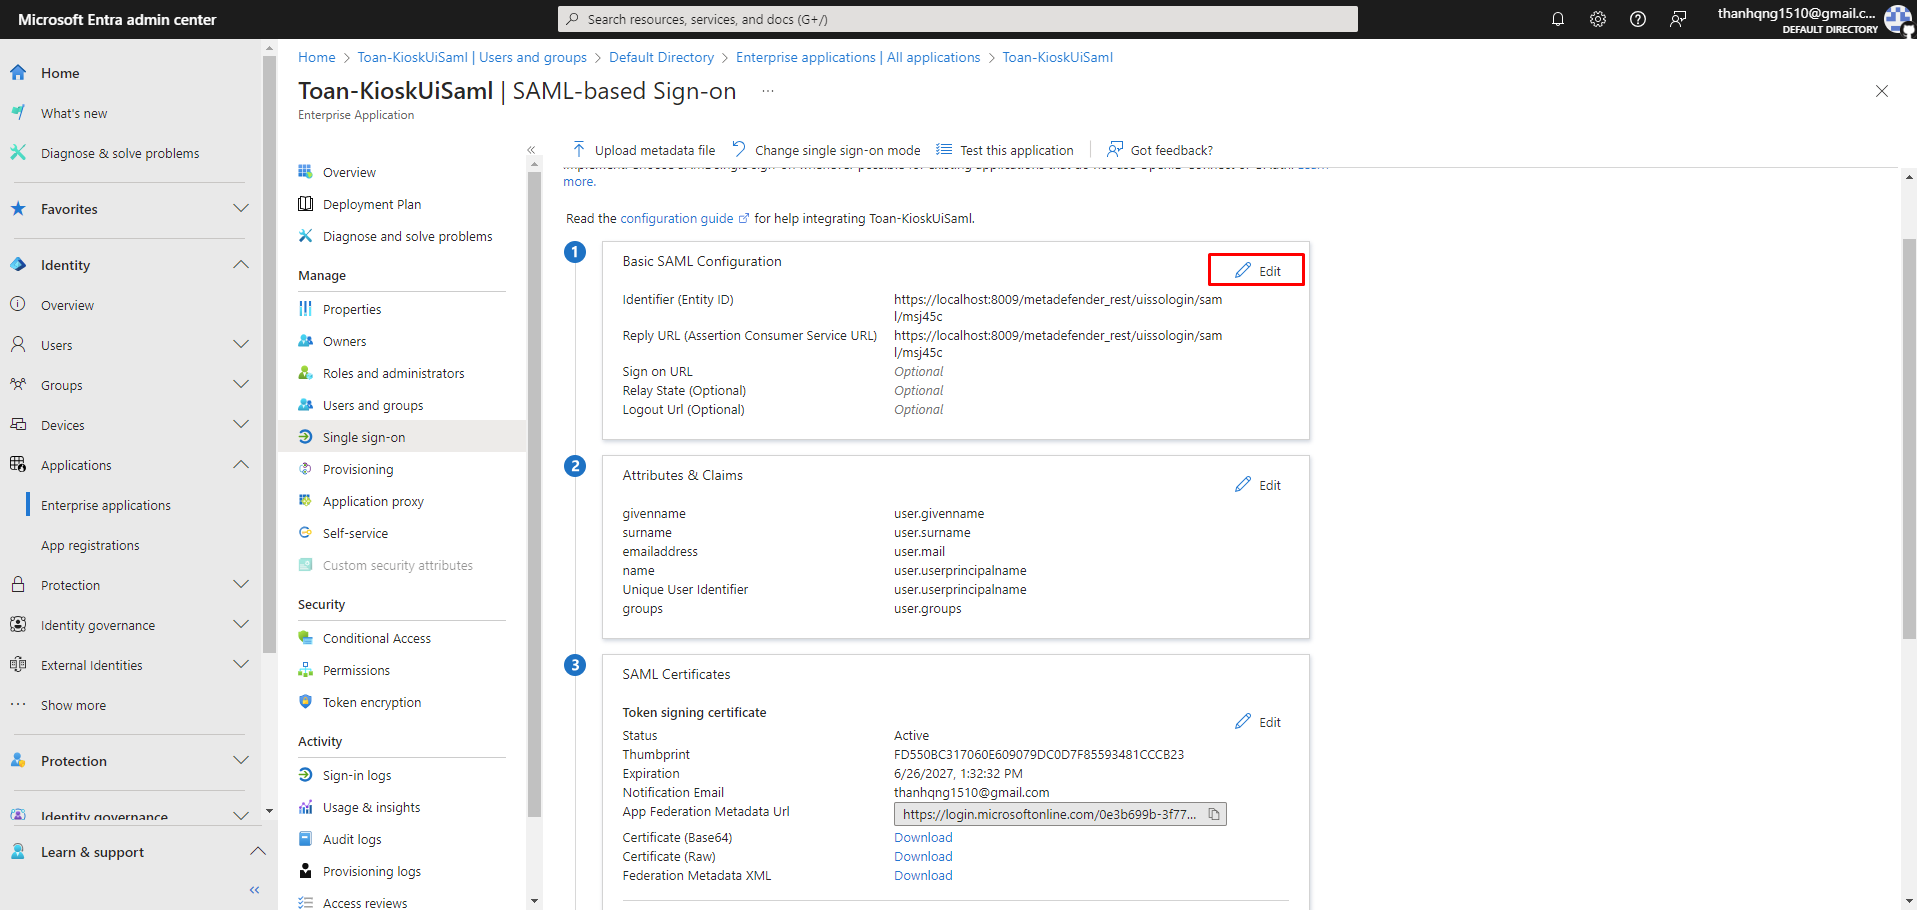Click Upload metadata file
Image resolution: width=1917 pixels, height=910 pixels.
click(643, 150)
